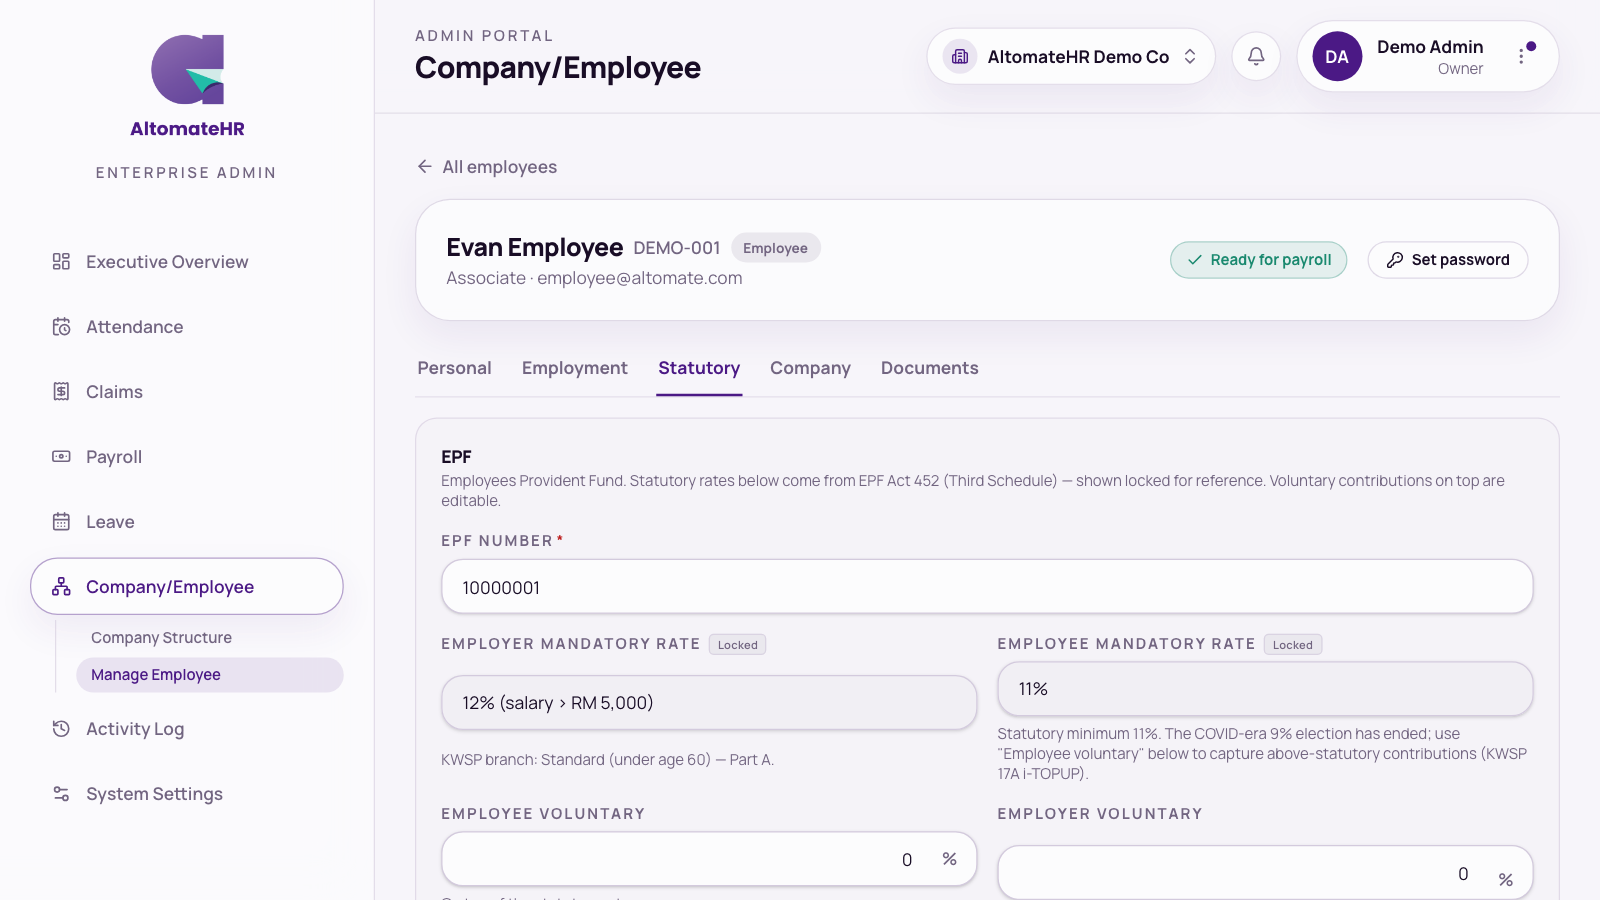
Task: Click the Employer Voluntary percentage input
Action: click(x=1265, y=873)
